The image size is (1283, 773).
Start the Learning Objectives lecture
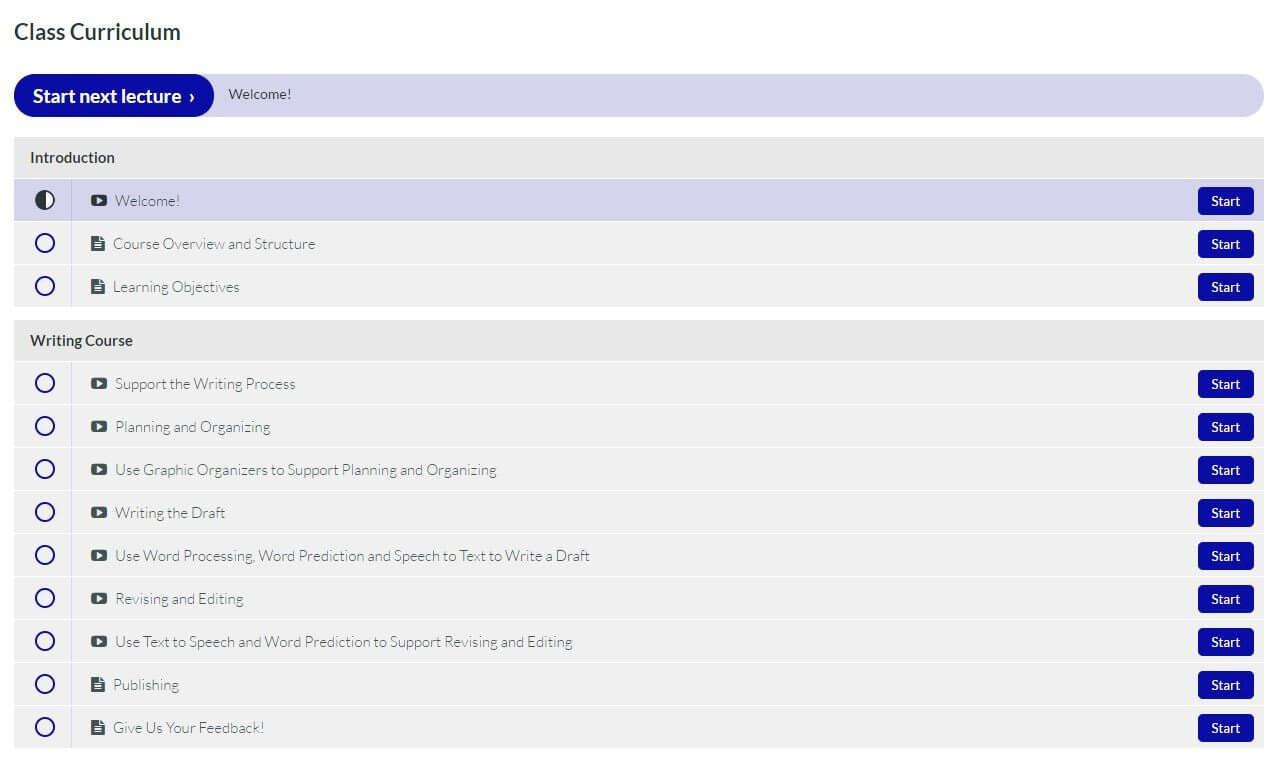1225,287
